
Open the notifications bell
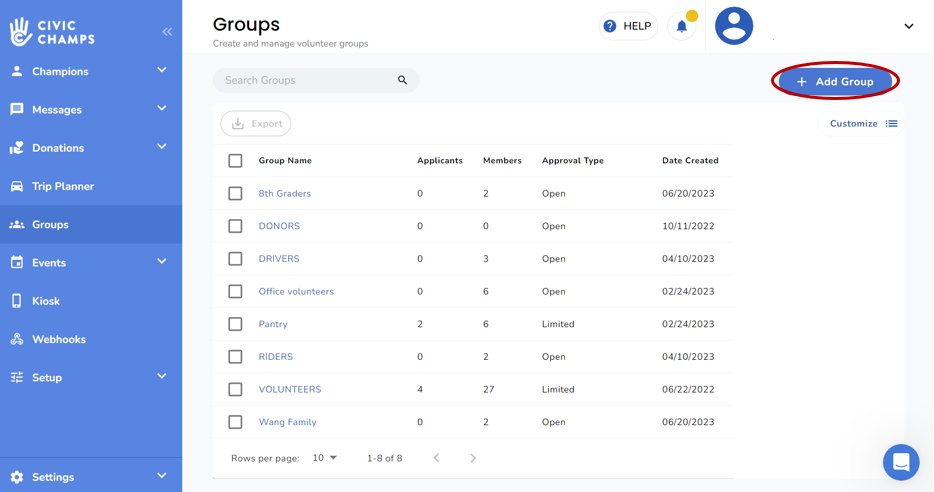682,27
